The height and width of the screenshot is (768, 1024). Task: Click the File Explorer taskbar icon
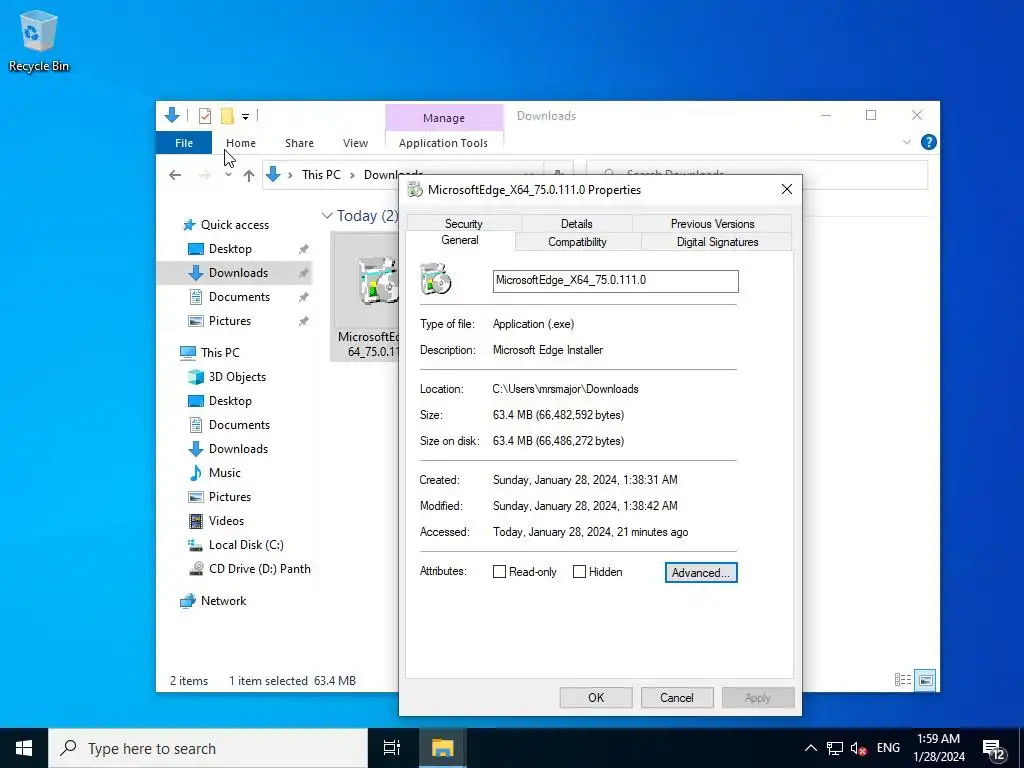pyautogui.click(x=442, y=748)
